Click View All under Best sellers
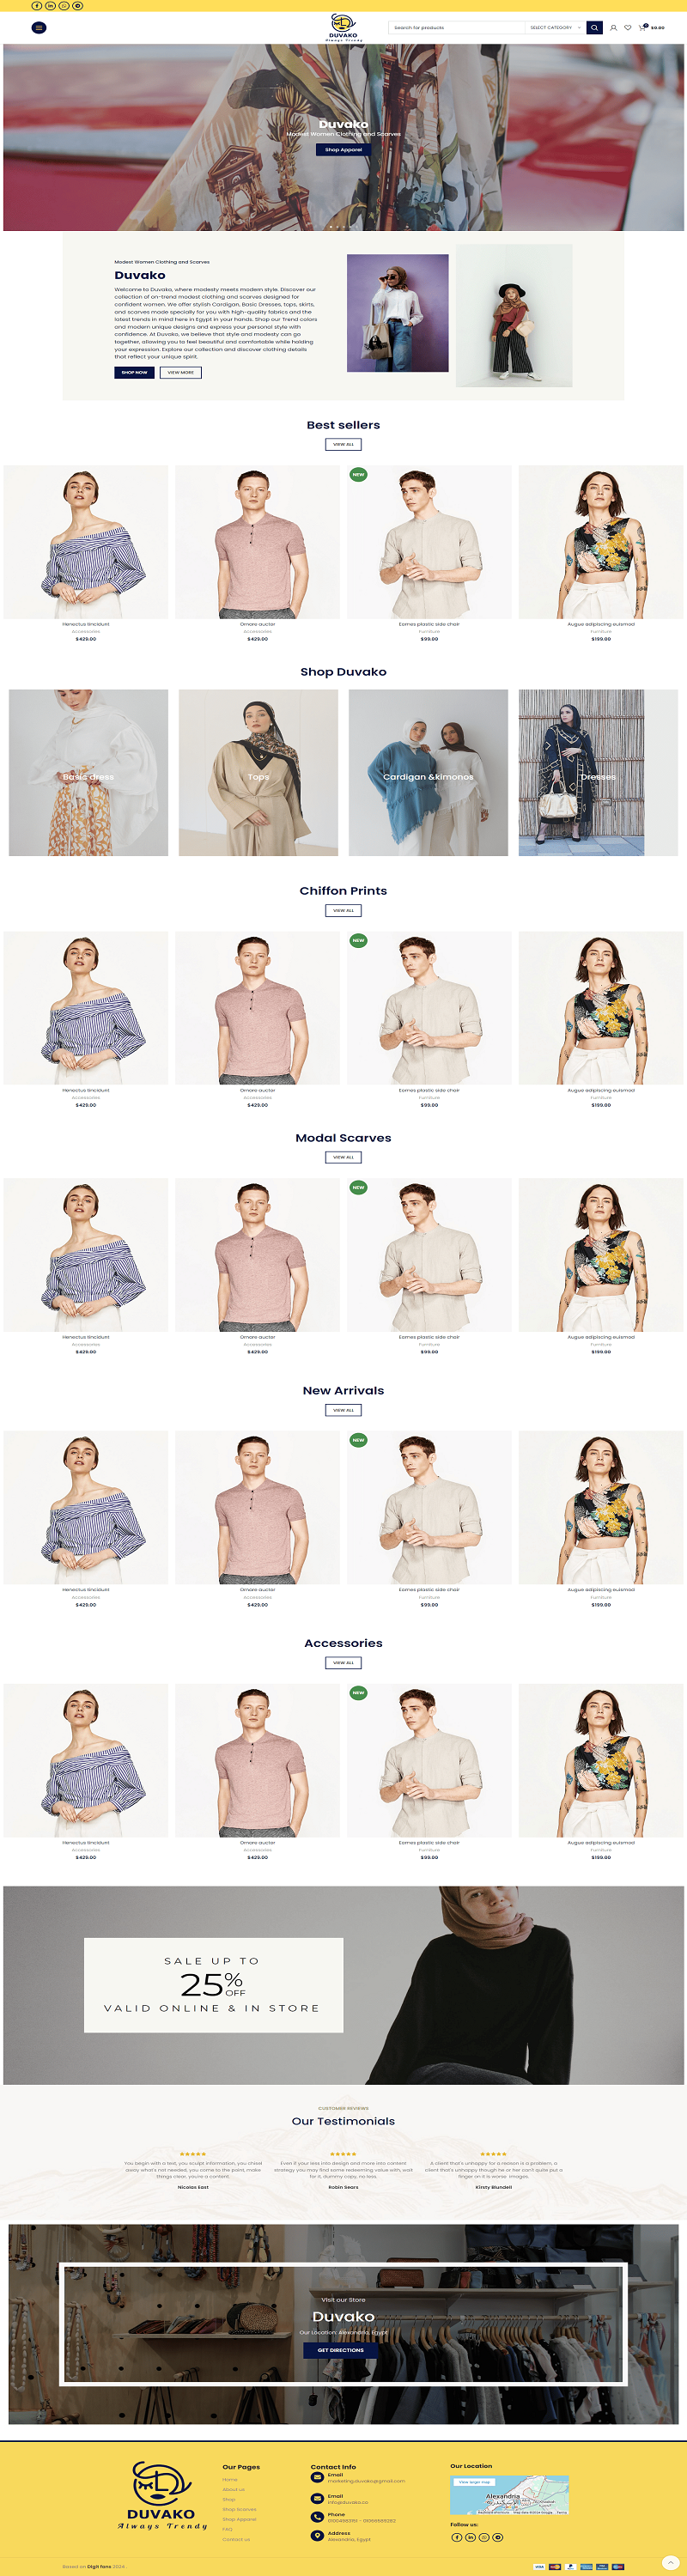 tap(343, 444)
